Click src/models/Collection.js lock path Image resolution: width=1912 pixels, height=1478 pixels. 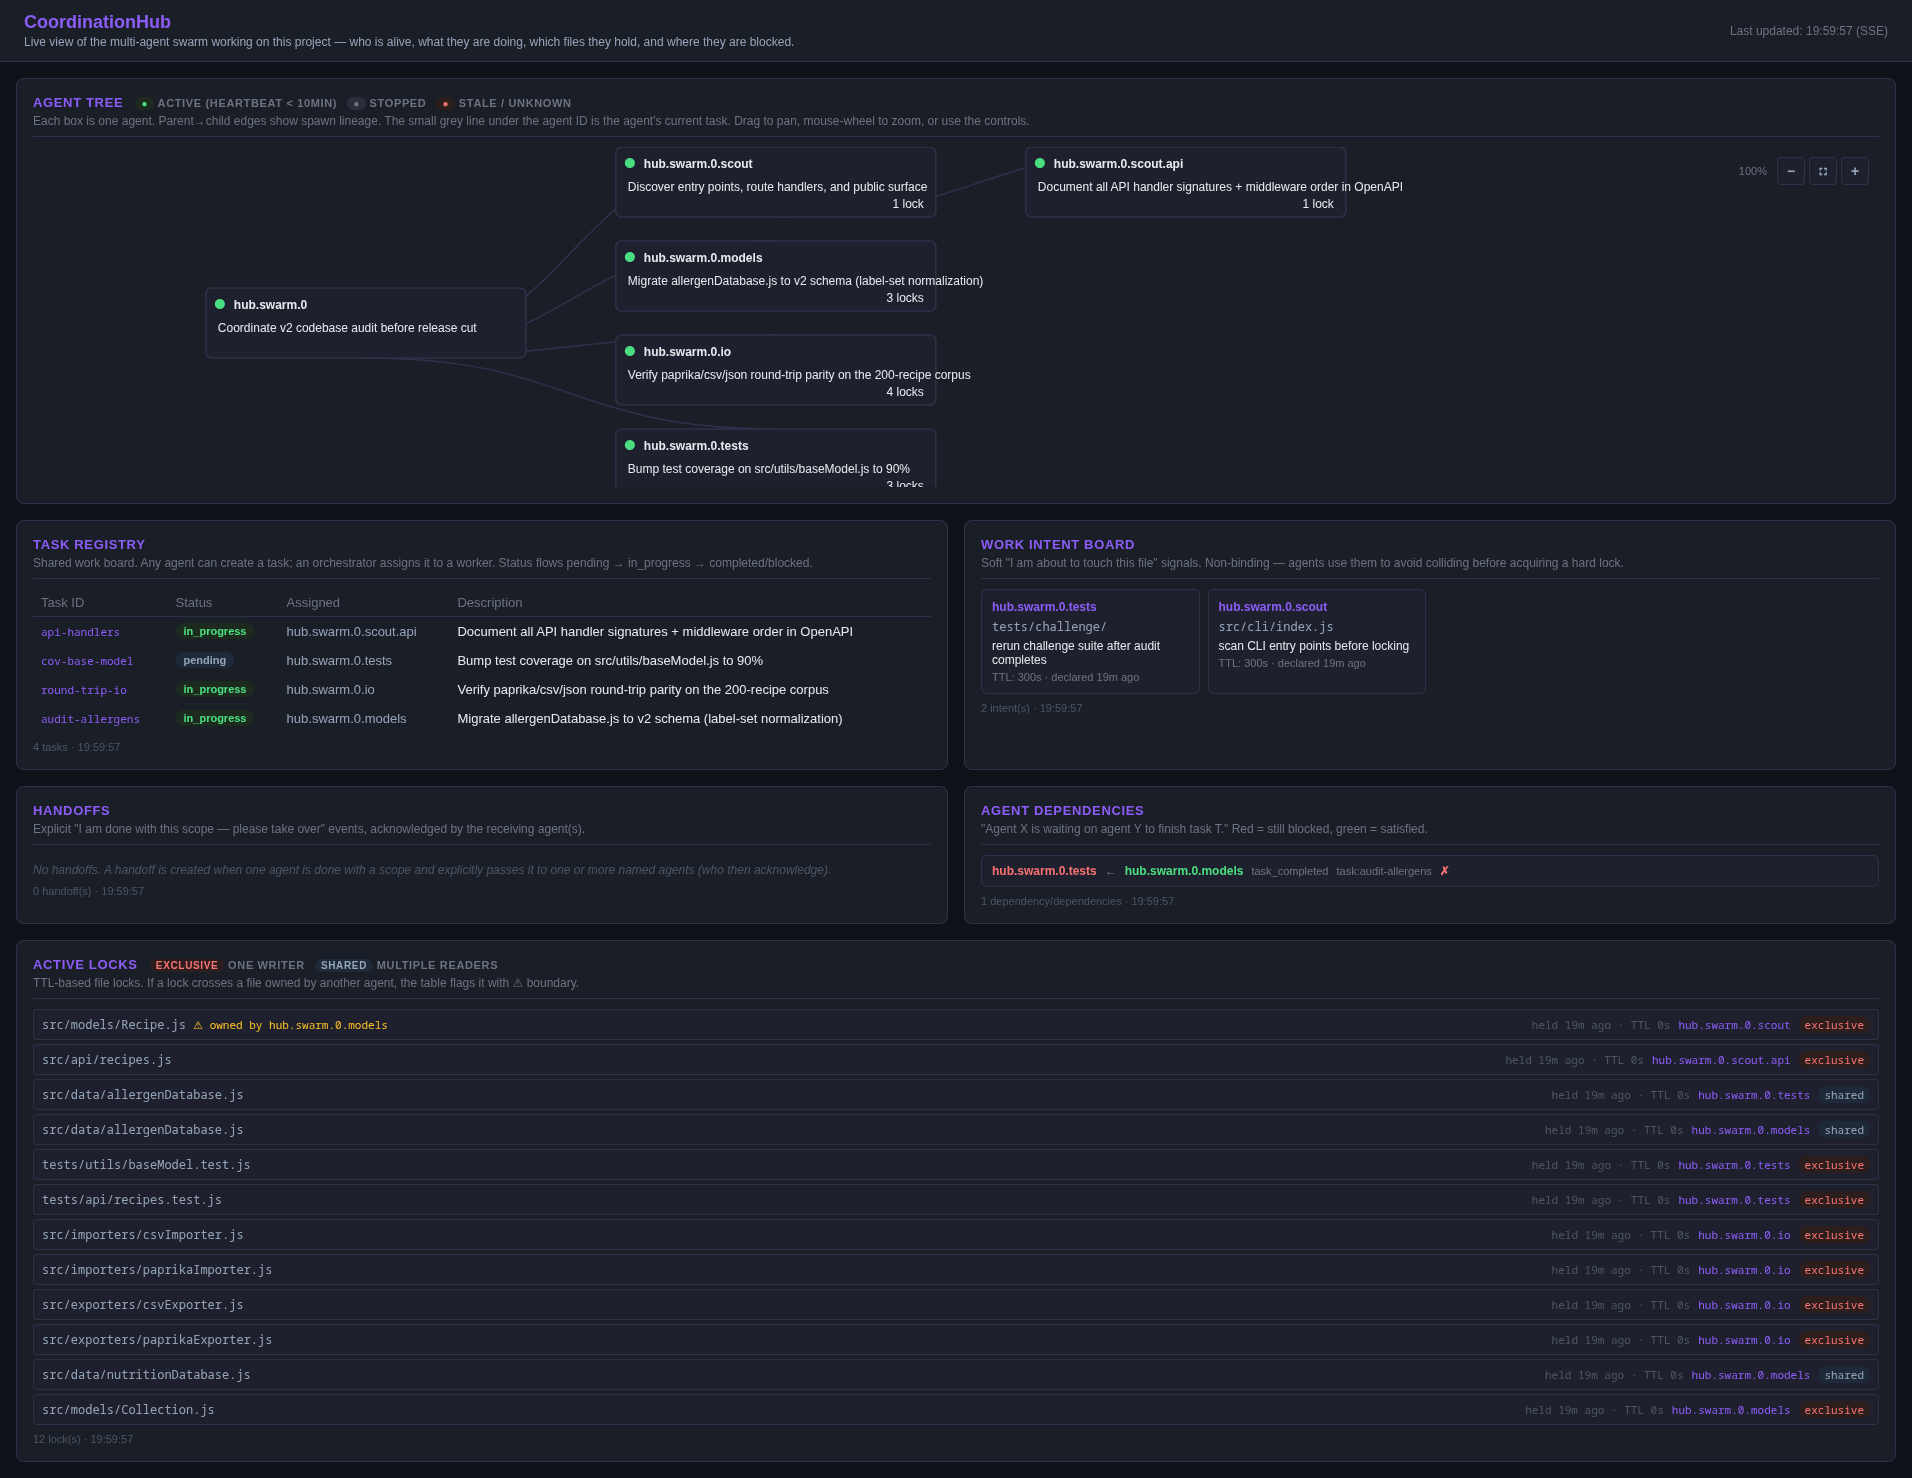point(128,1410)
